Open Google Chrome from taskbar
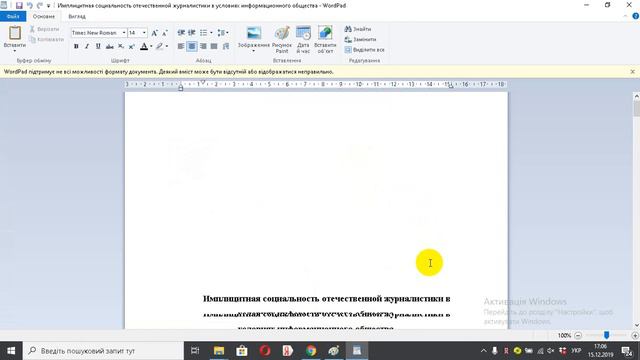640x360 pixels. 311,351
